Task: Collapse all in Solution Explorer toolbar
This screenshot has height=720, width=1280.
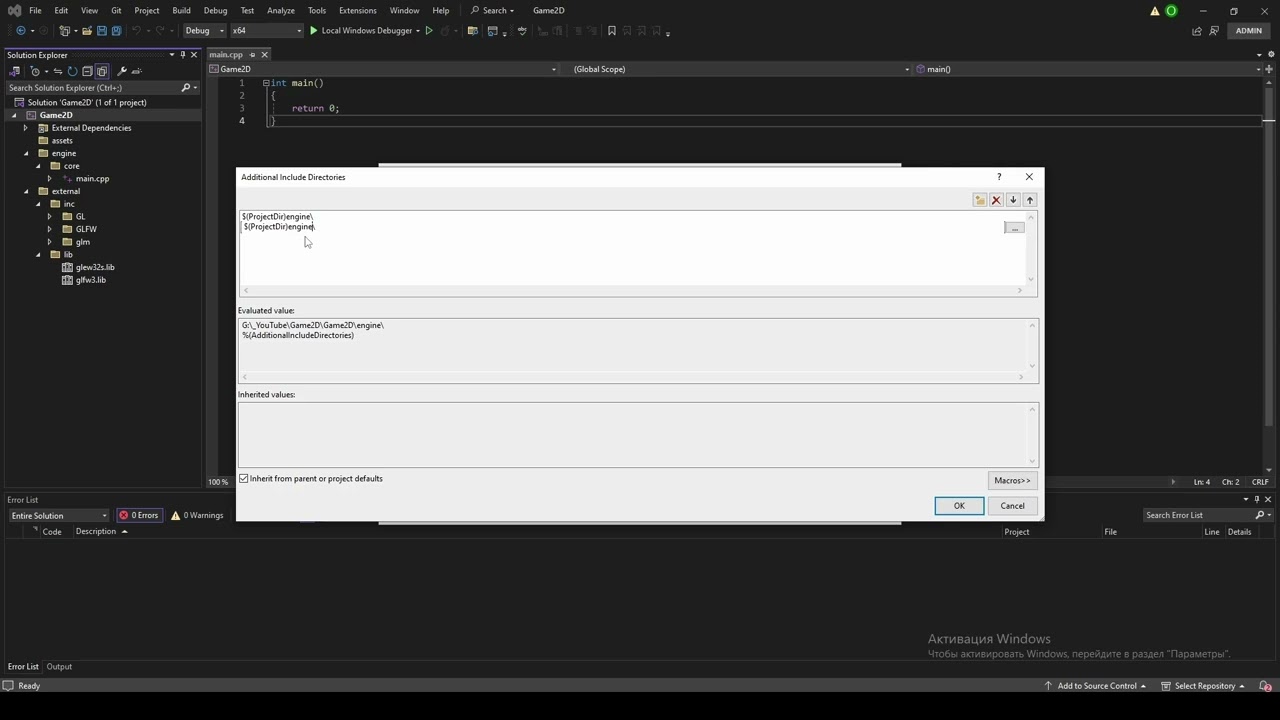Action: (87, 71)
